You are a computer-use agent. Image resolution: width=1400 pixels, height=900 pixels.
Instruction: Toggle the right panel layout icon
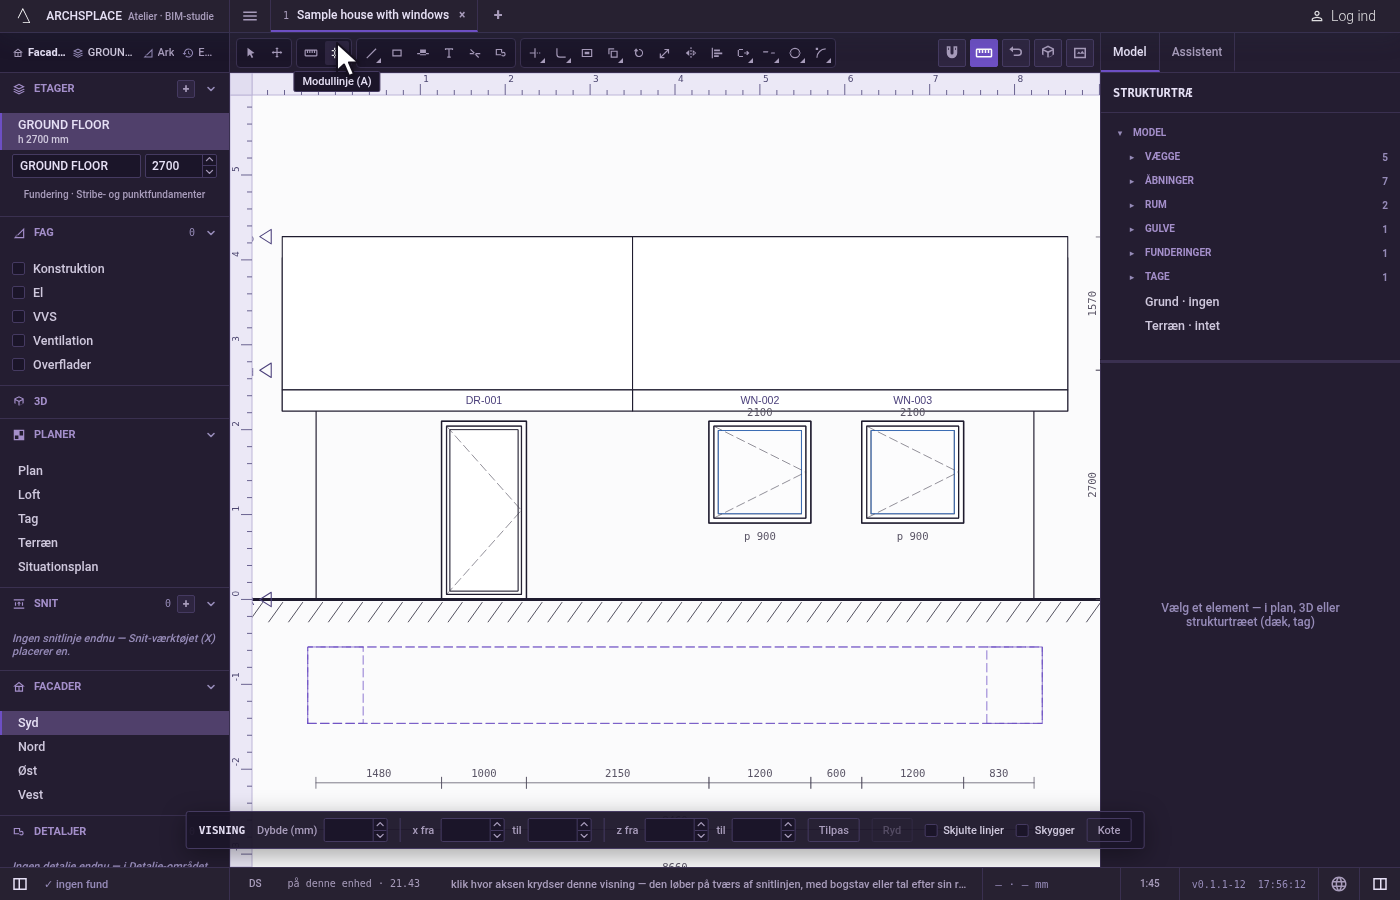pyautogui.click(x=1380, y=884)
